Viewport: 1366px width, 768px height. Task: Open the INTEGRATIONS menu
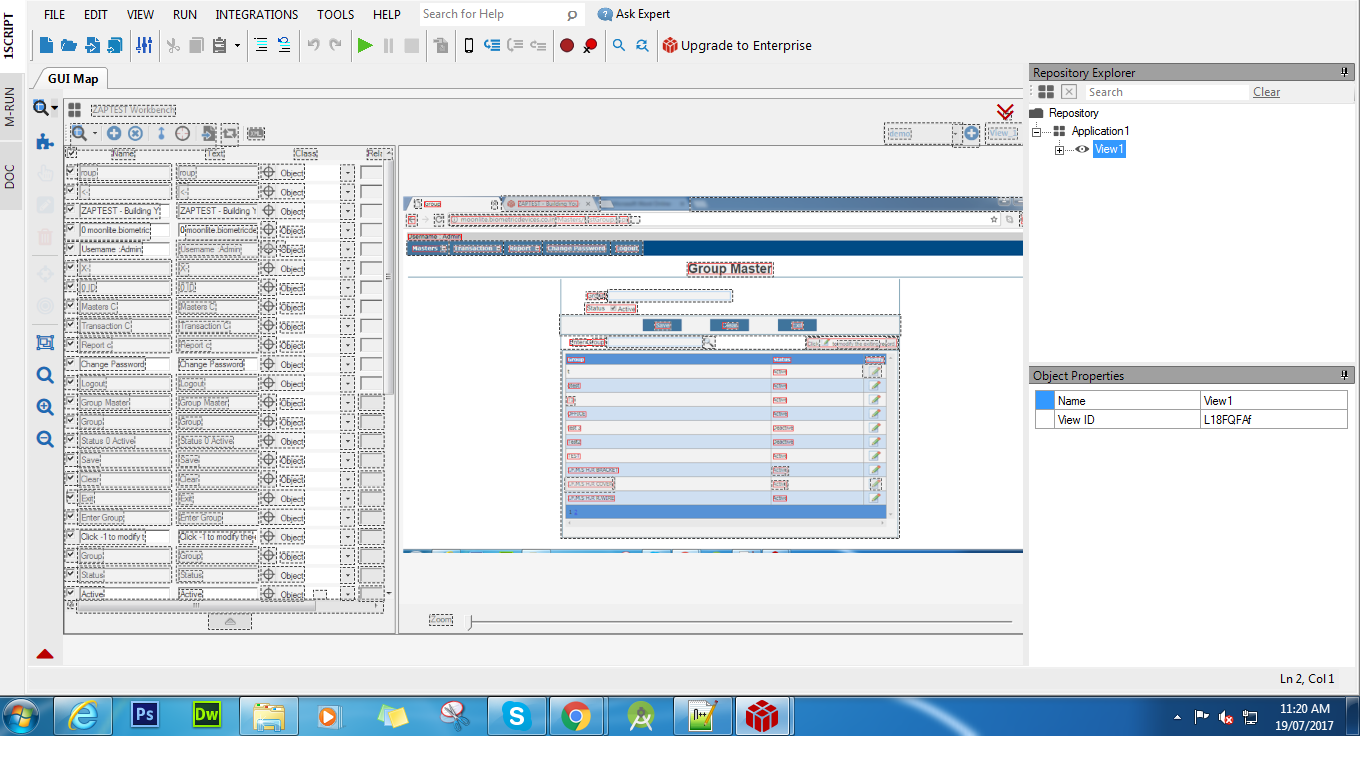point(257,14)
